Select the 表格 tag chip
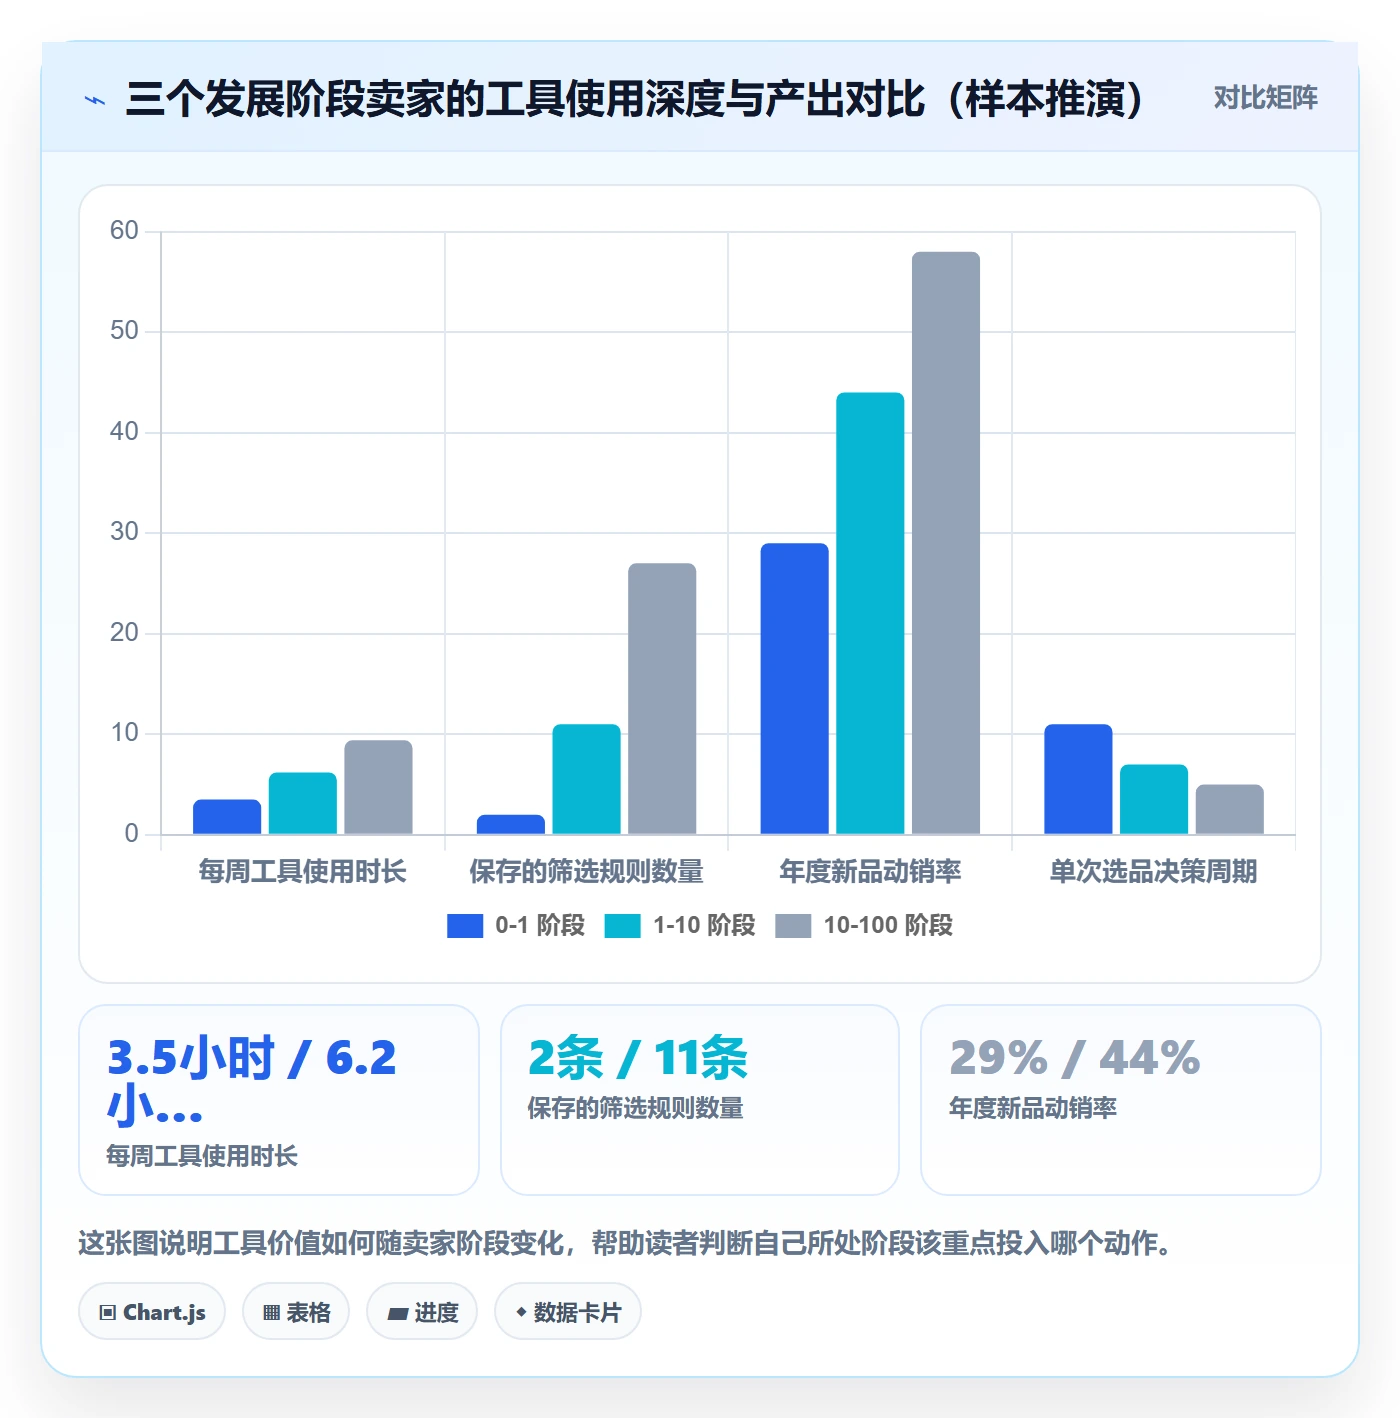1400x1418 pixels. [x=296, y=1312]
